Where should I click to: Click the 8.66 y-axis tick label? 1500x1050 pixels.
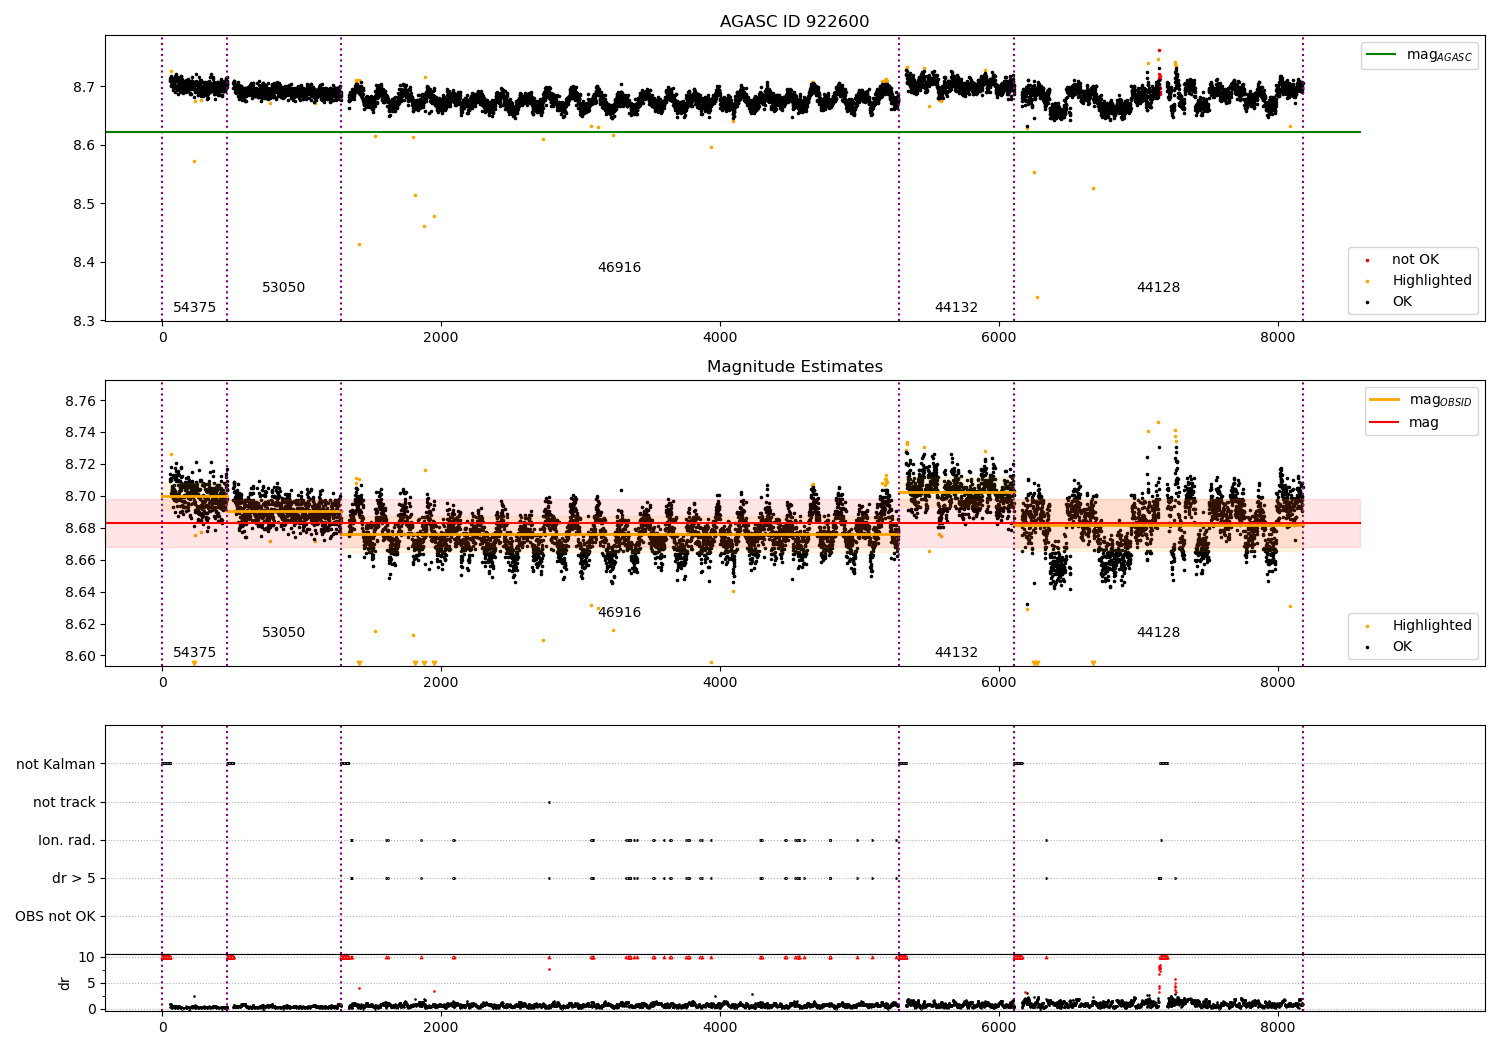pyautogui.click(x=81, y=561)
